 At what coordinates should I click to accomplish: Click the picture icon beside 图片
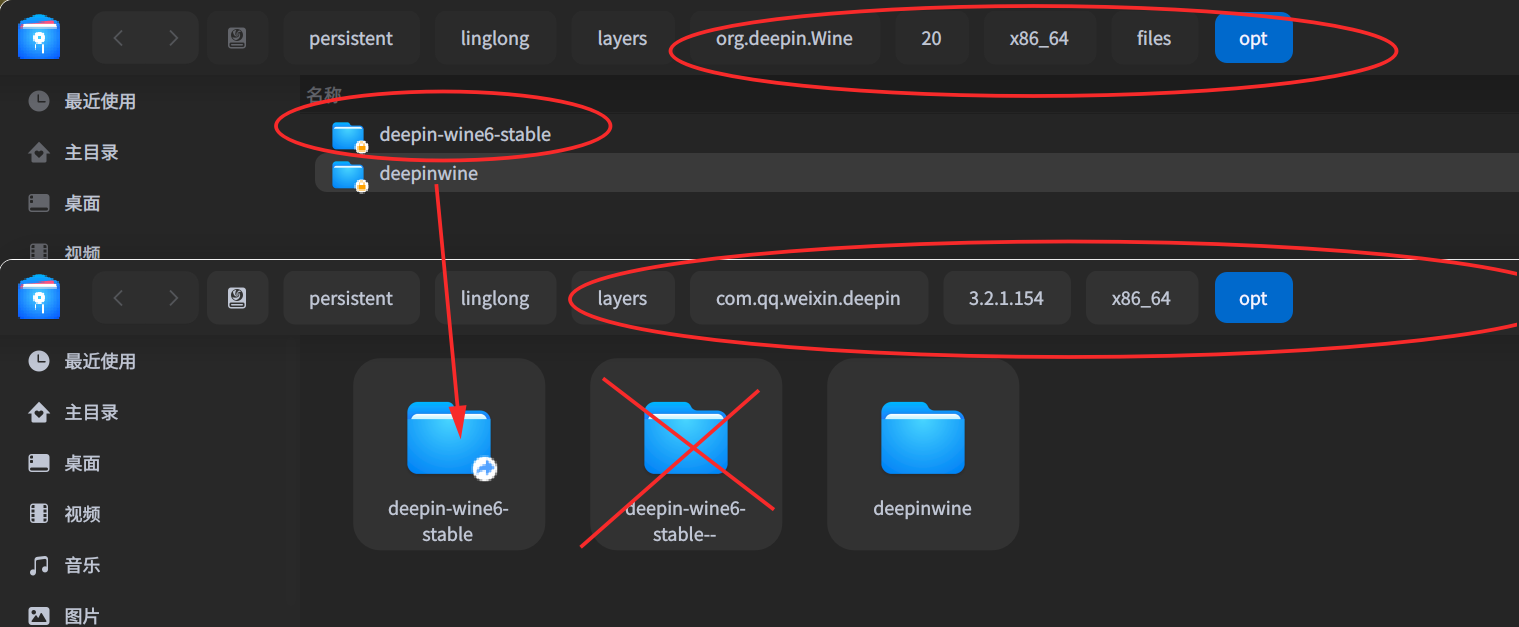(x=39, y=616)
